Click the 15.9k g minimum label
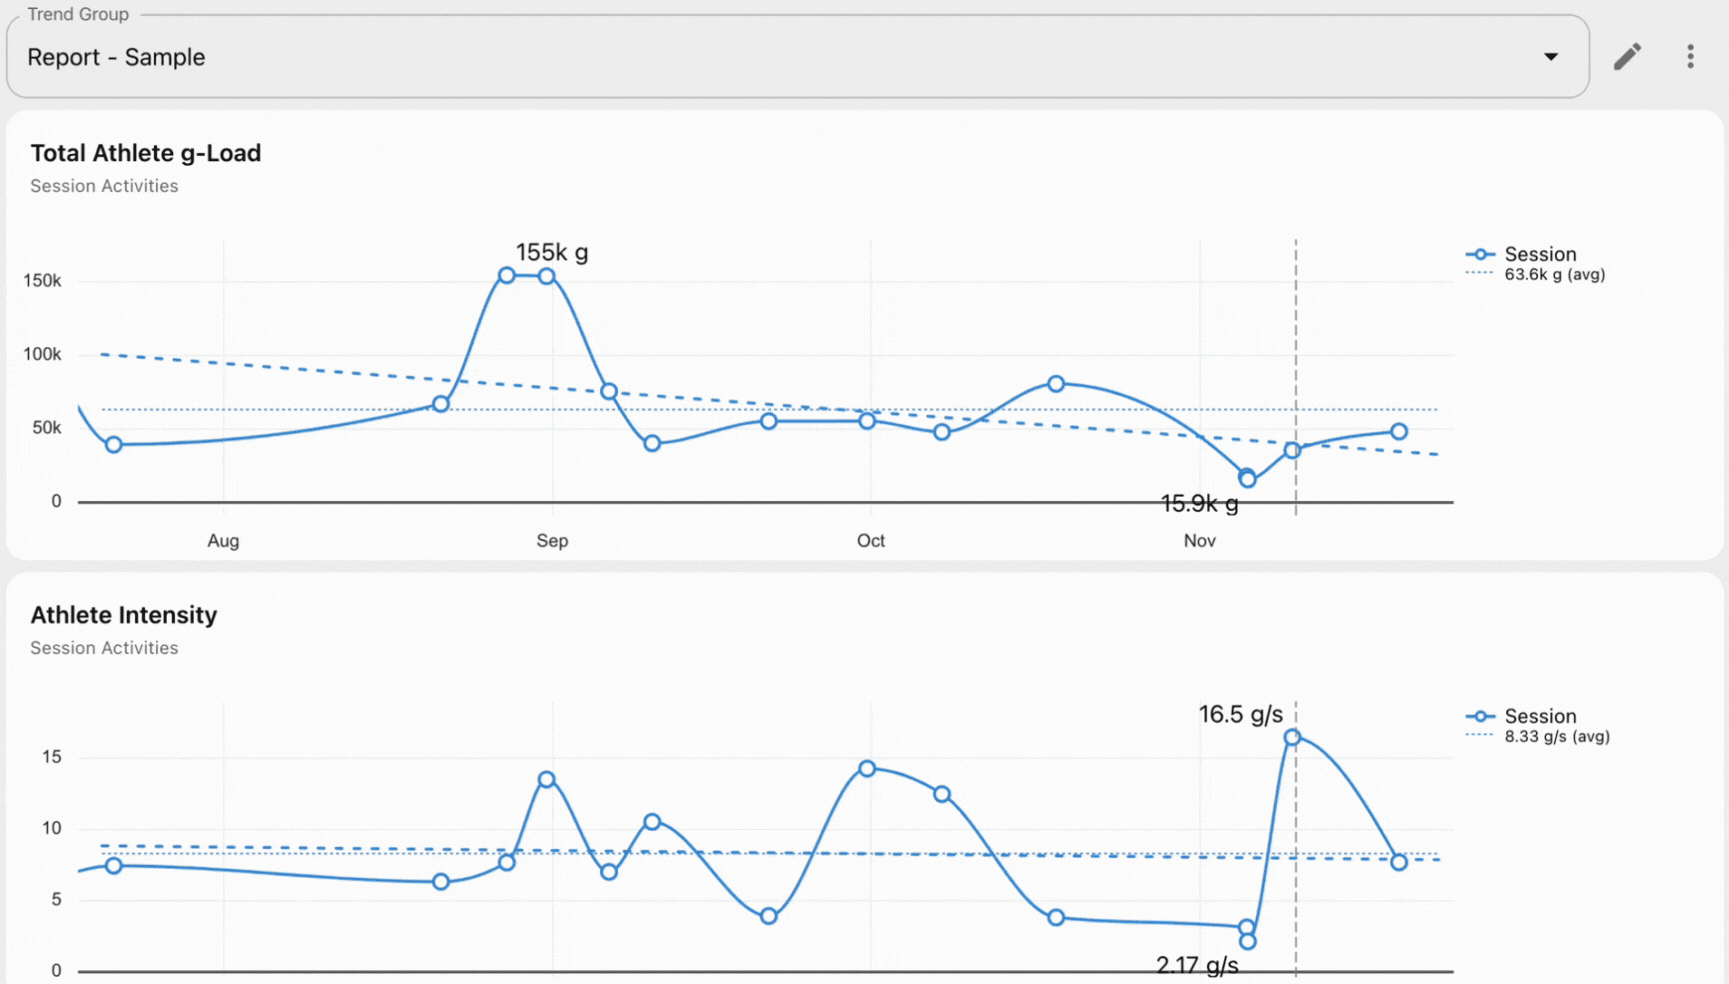The width and height of the screenshot is (1729, 984). (x=1199, y=503)
